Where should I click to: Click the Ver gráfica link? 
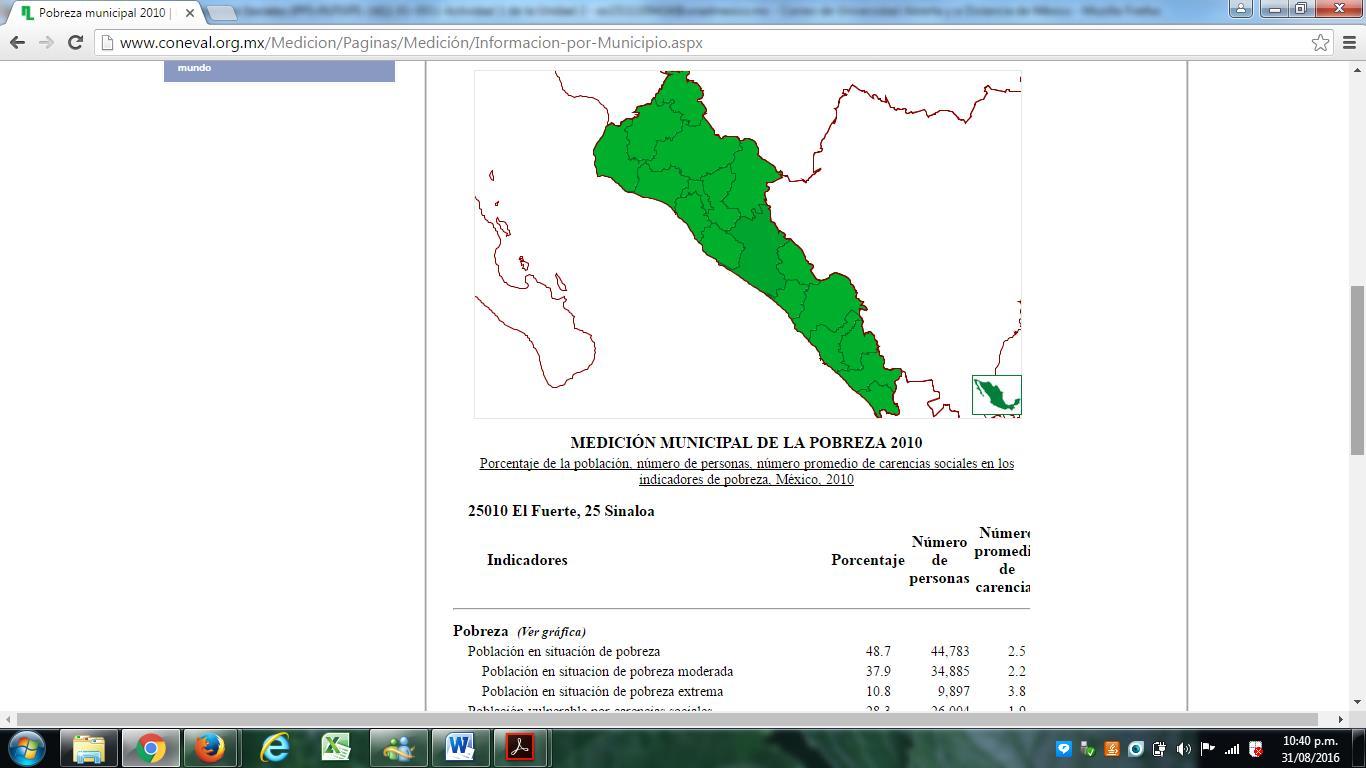coord(551,632)
